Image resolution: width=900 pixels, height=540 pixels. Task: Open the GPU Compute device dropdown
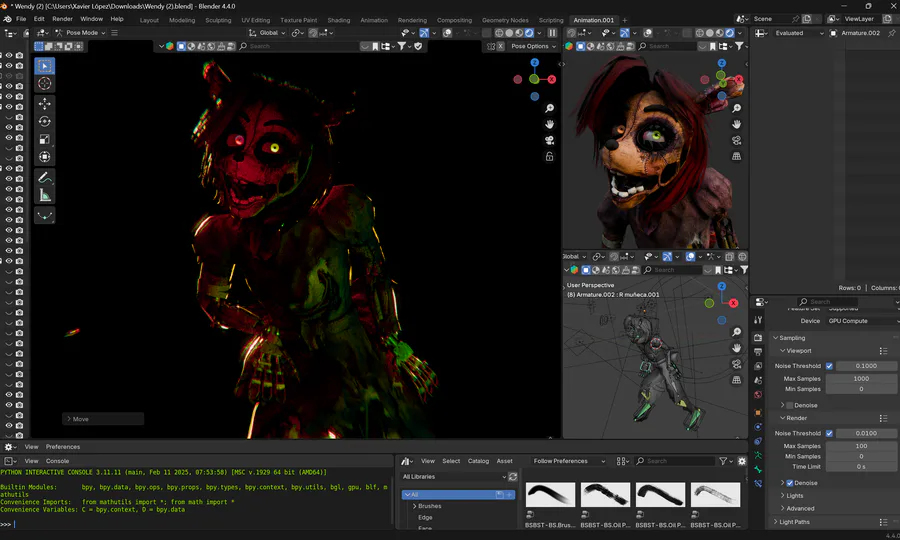pos(862,321)
